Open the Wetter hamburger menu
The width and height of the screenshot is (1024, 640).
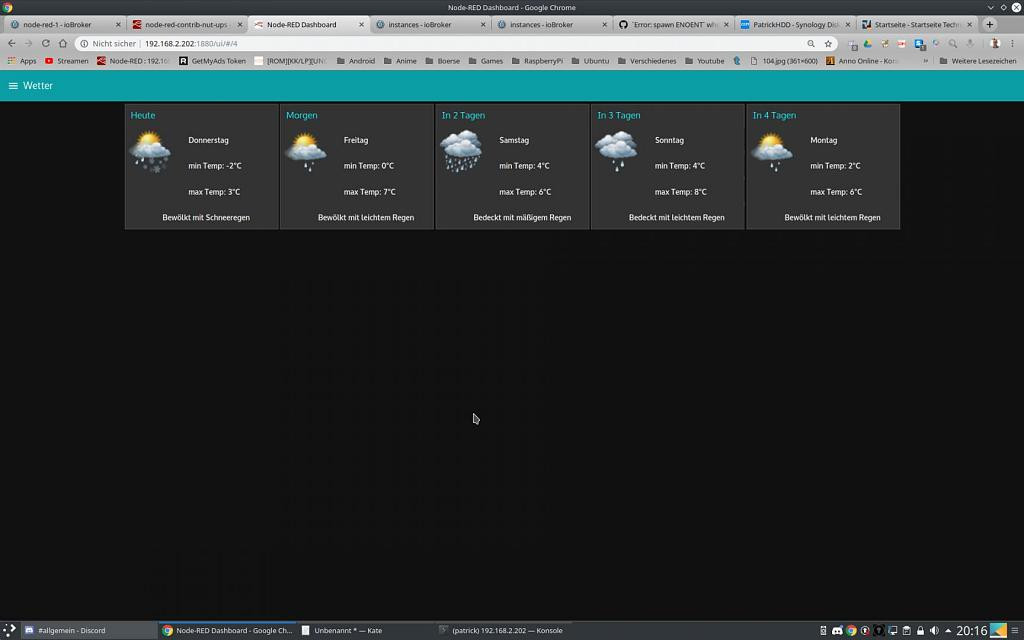pyautogui.click(x=13, y=86)
